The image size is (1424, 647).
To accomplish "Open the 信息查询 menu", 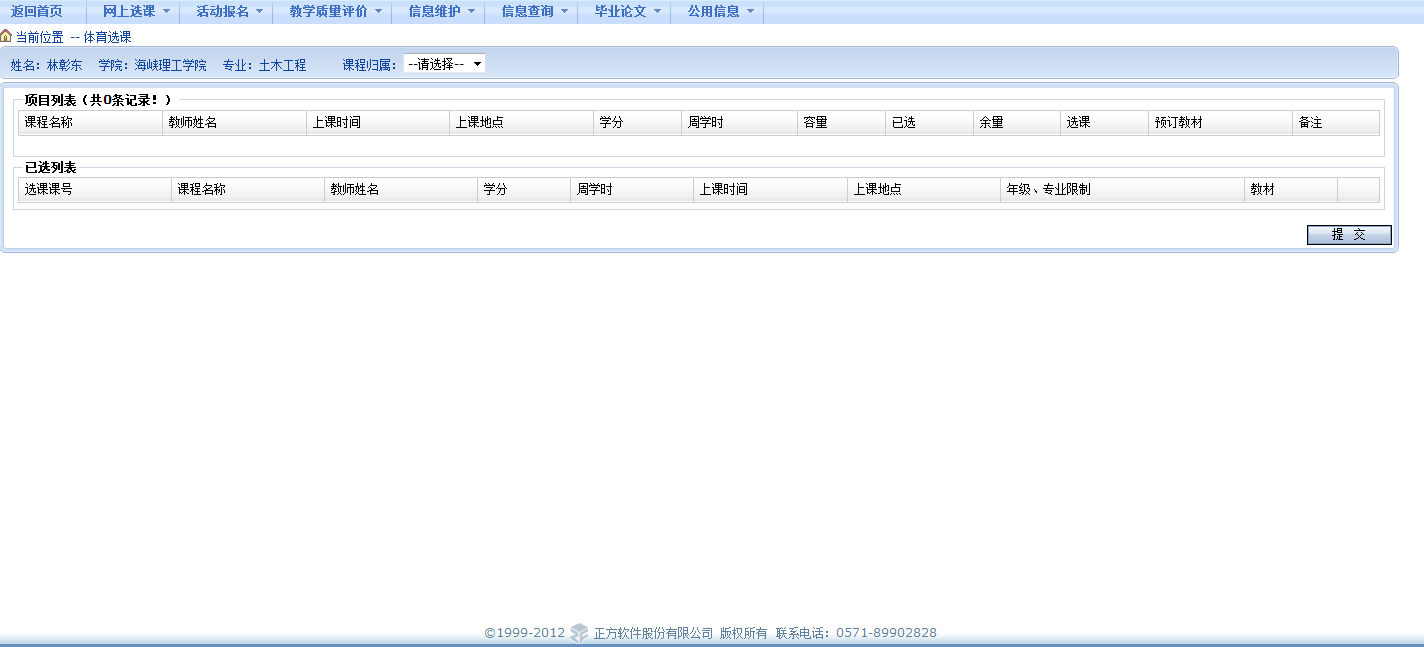I will [x=527, y=12].
